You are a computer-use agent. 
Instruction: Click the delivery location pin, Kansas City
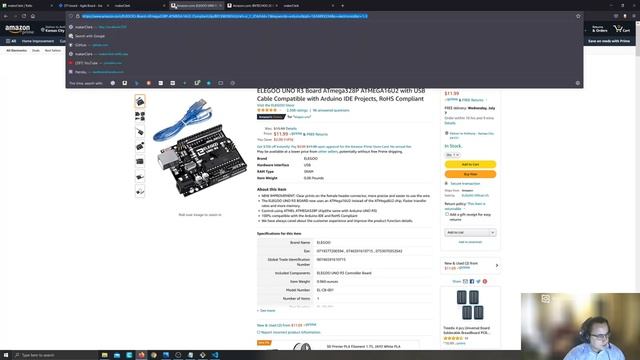pos(53,29)
